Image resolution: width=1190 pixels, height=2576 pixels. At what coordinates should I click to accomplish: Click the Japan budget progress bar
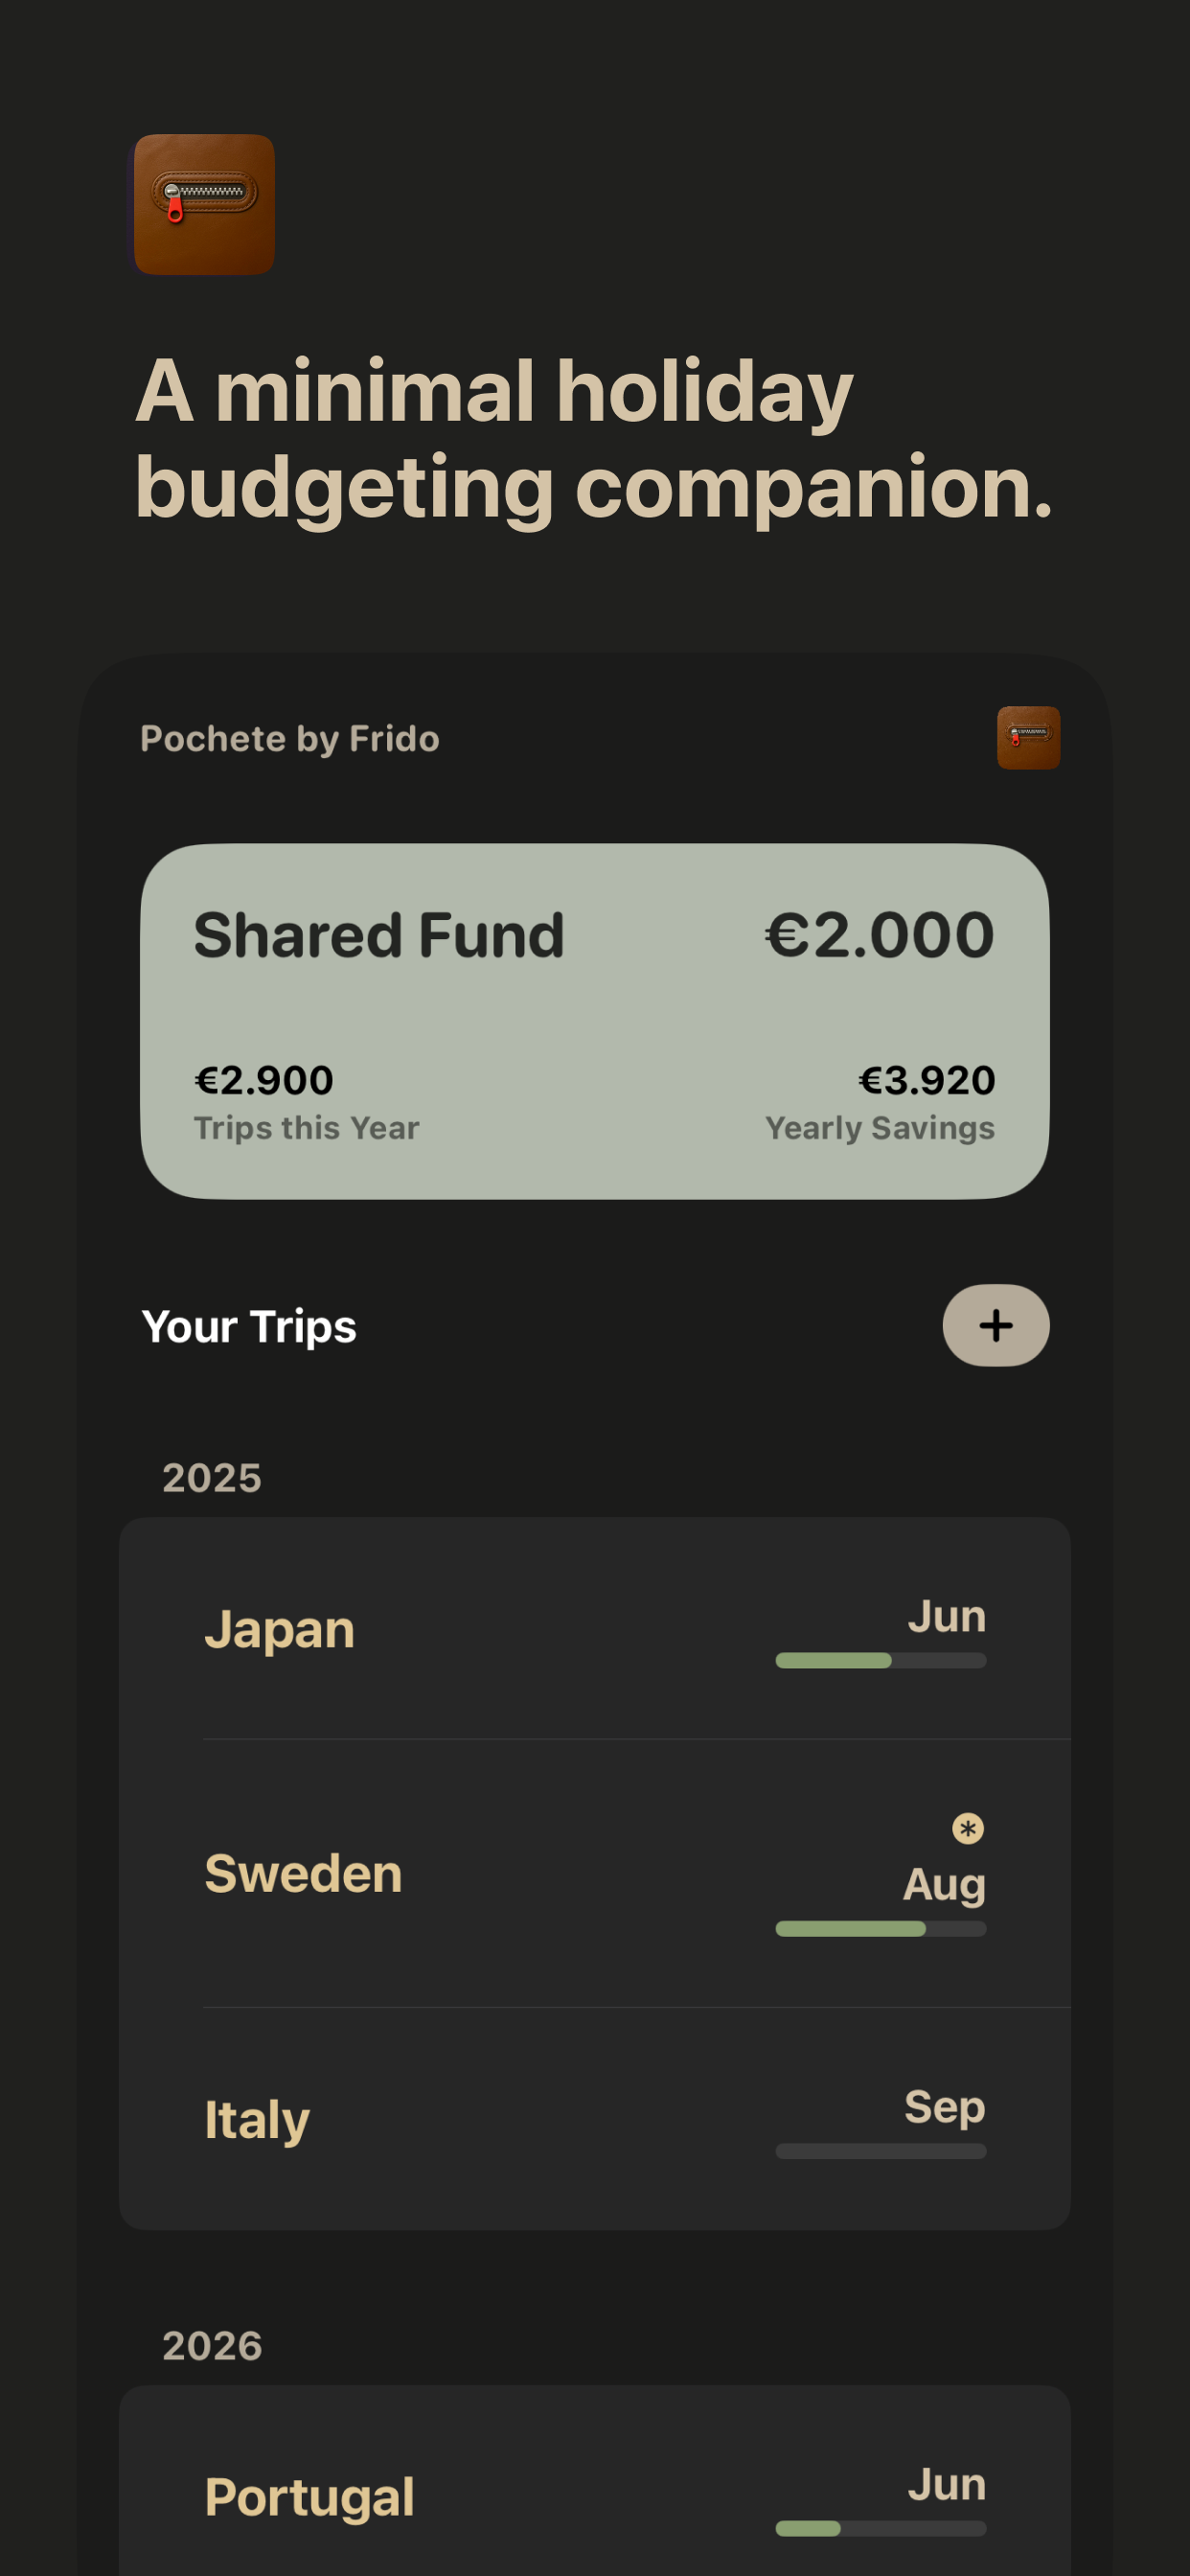click(x=880, y=1660)
